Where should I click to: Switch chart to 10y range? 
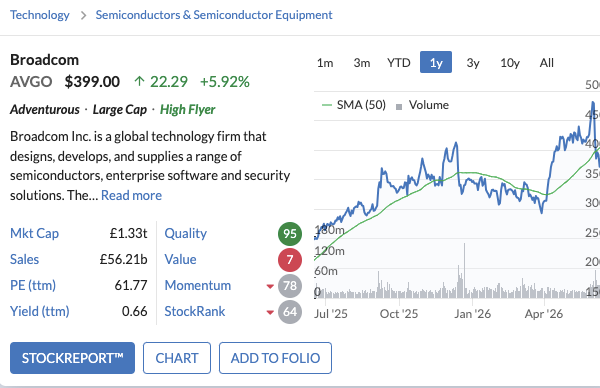coord(510,62)
